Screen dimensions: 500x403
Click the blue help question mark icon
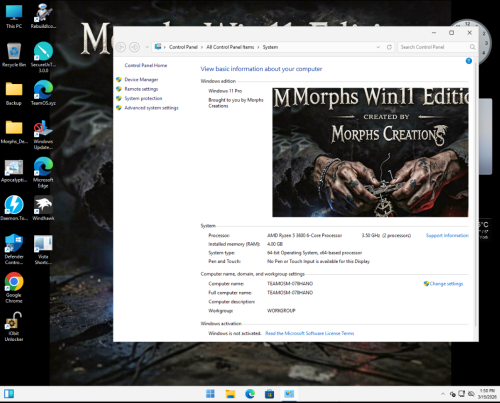tap(469, 61)
